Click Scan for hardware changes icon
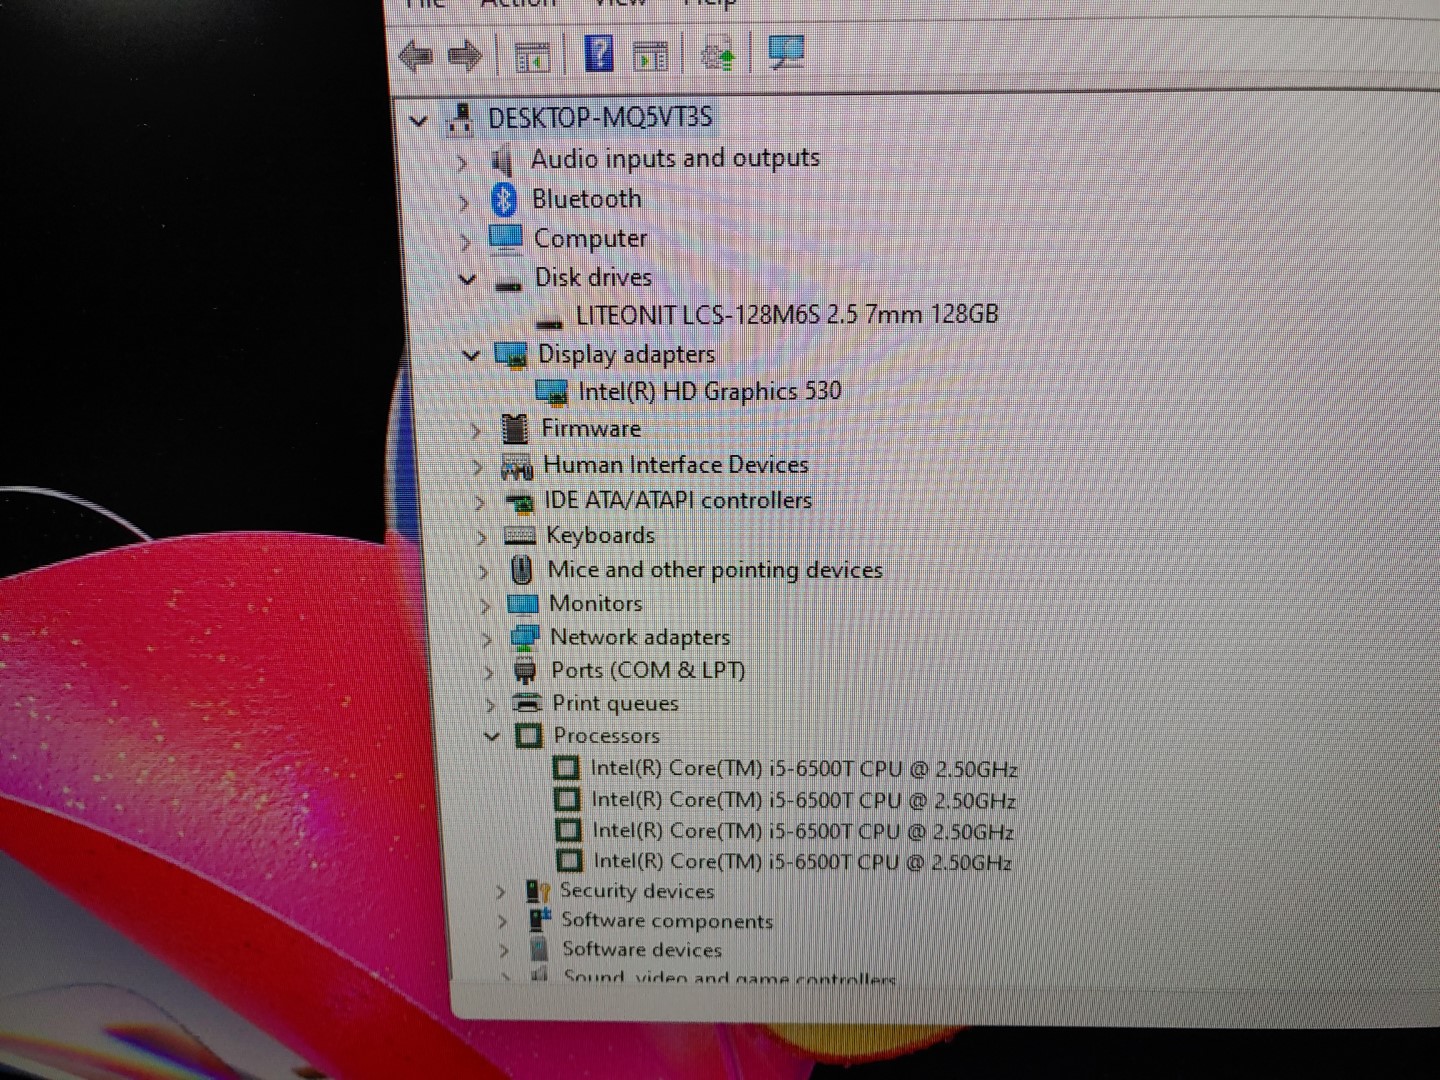 pos(786,52)
